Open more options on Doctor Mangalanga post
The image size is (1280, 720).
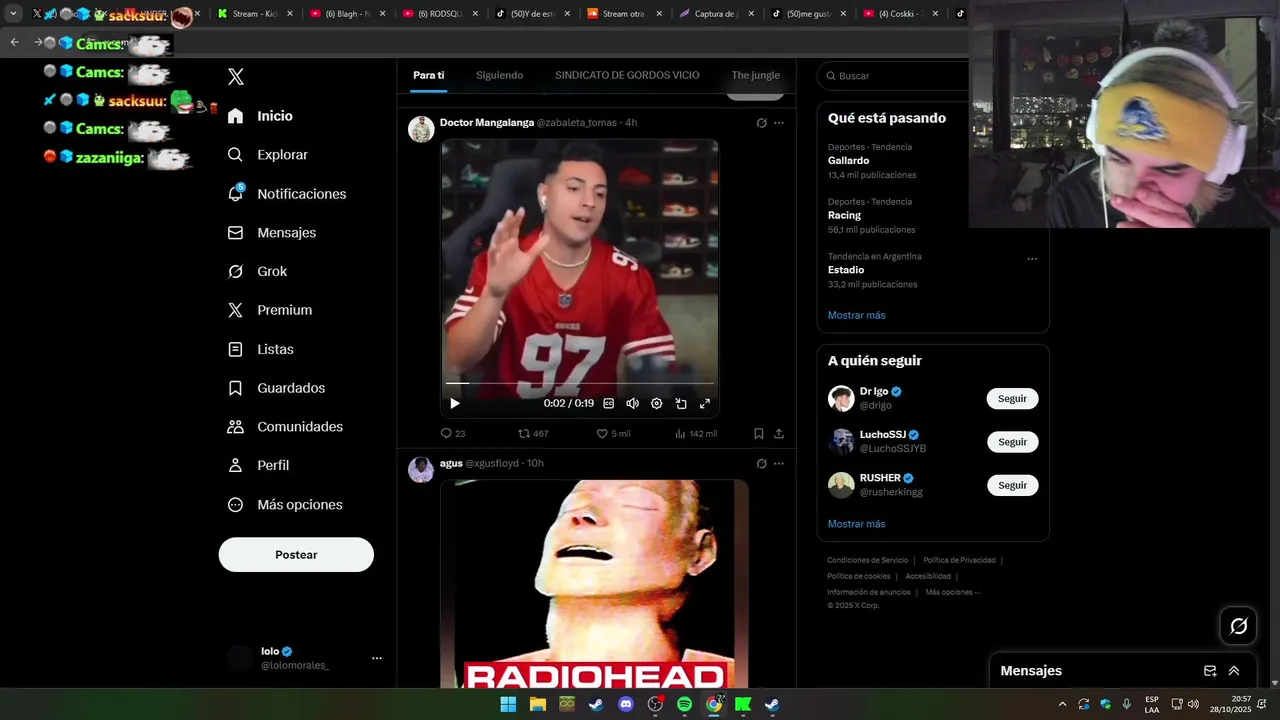(x=779, y=123)
